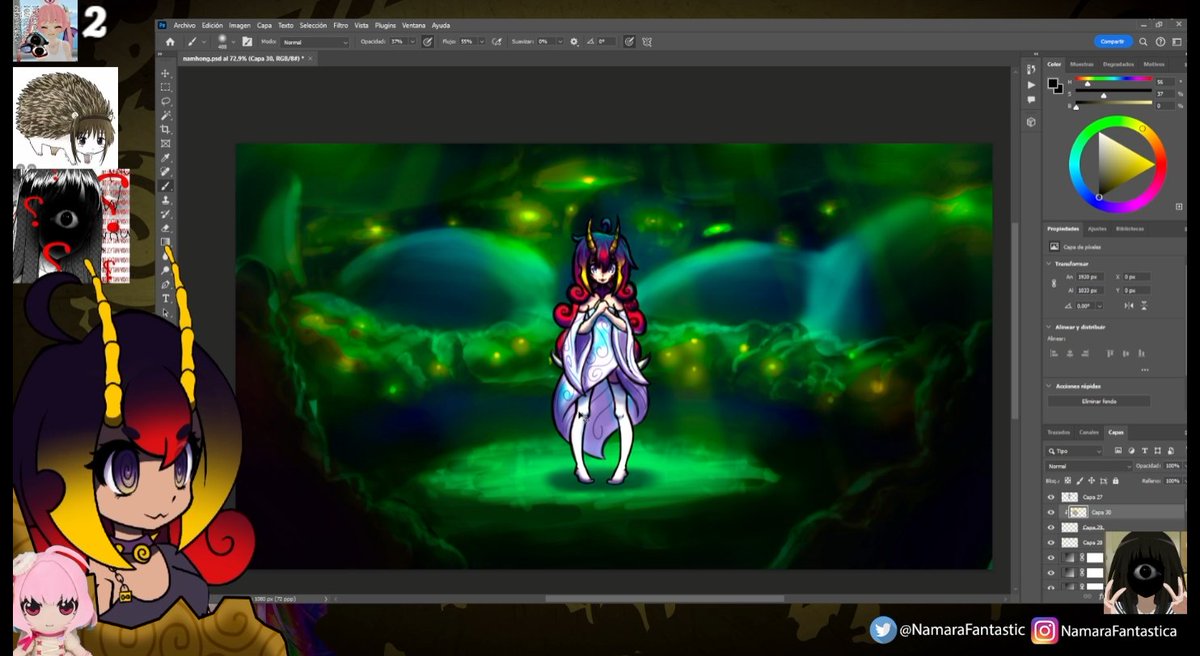1200x656 pixels.
Task: Open the brush preset picker dropdown
Action: coord(232,42)
